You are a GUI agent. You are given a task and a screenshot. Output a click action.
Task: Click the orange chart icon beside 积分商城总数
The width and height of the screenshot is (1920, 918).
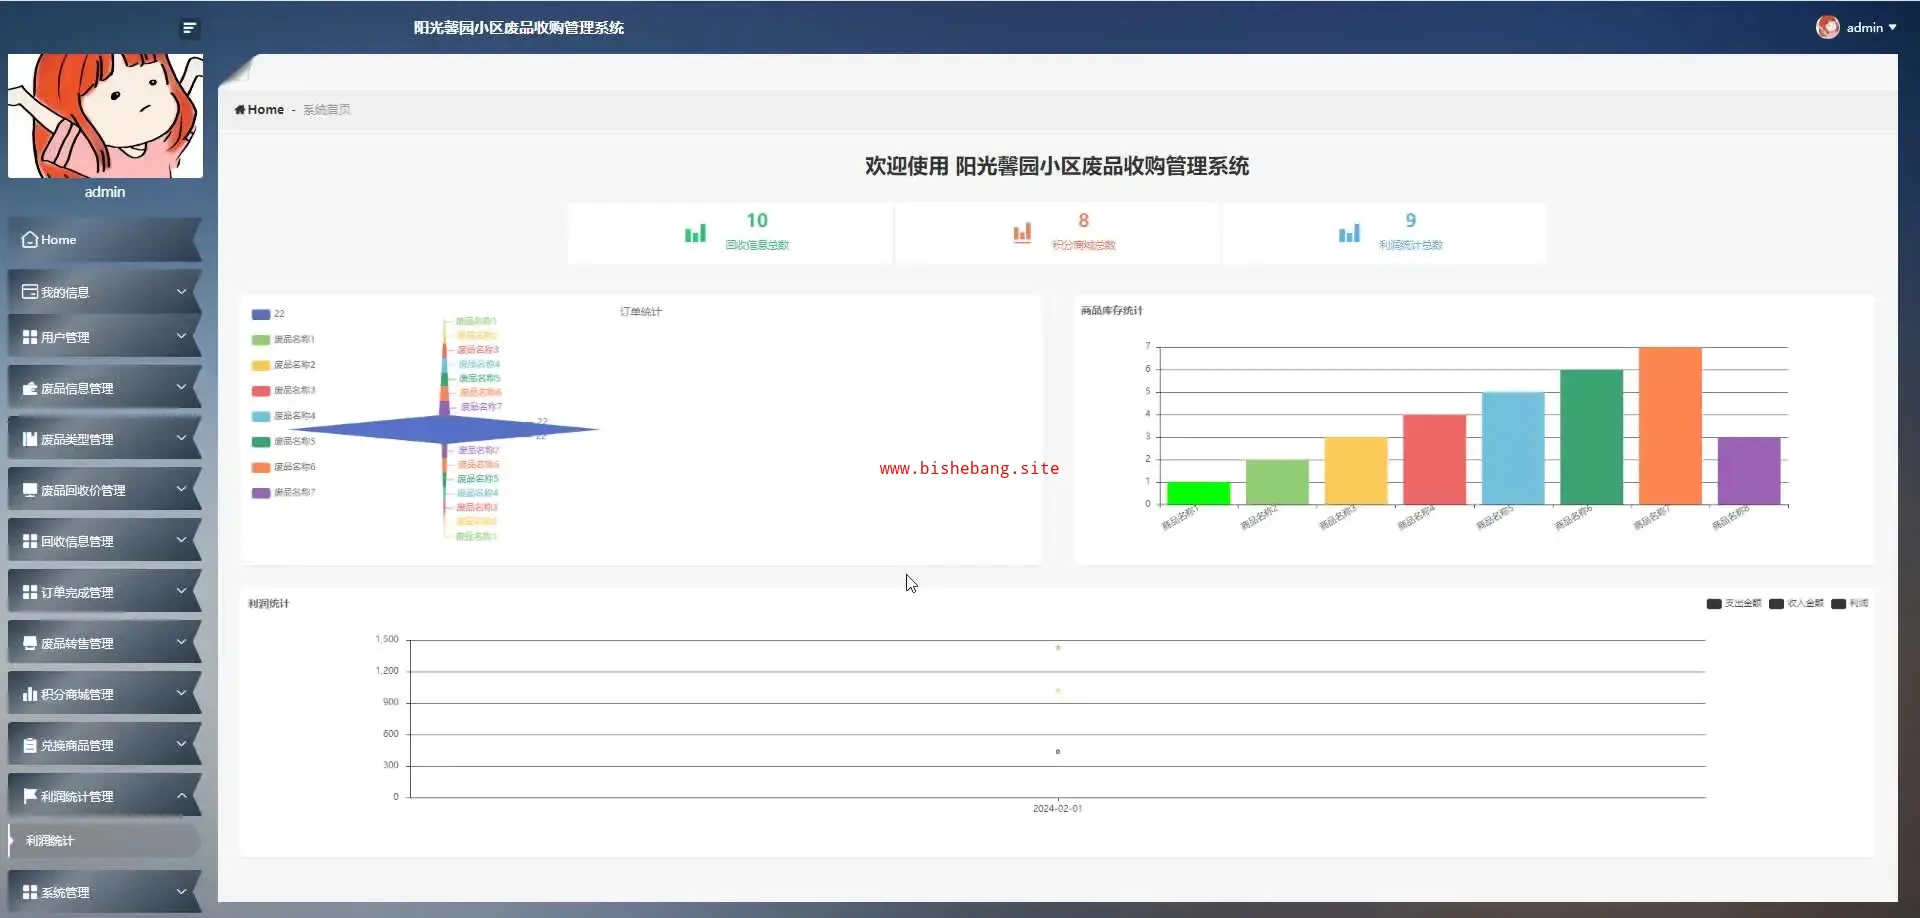[1022, 233]
